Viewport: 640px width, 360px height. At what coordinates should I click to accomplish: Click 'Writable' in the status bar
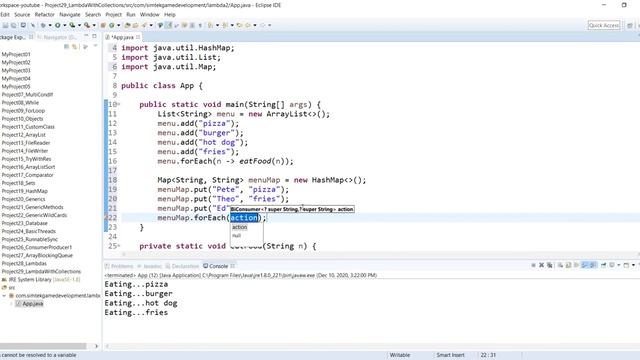[400, 355]
